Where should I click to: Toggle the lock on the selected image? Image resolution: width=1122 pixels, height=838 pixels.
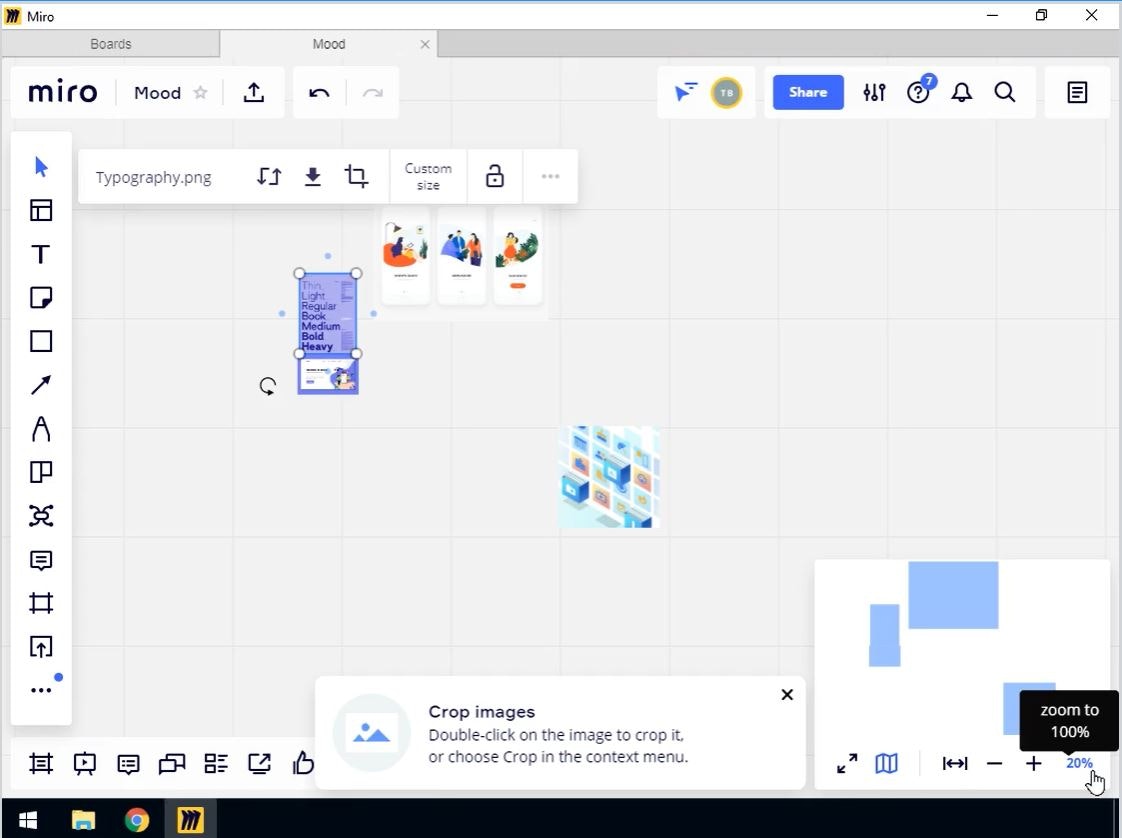494,176
